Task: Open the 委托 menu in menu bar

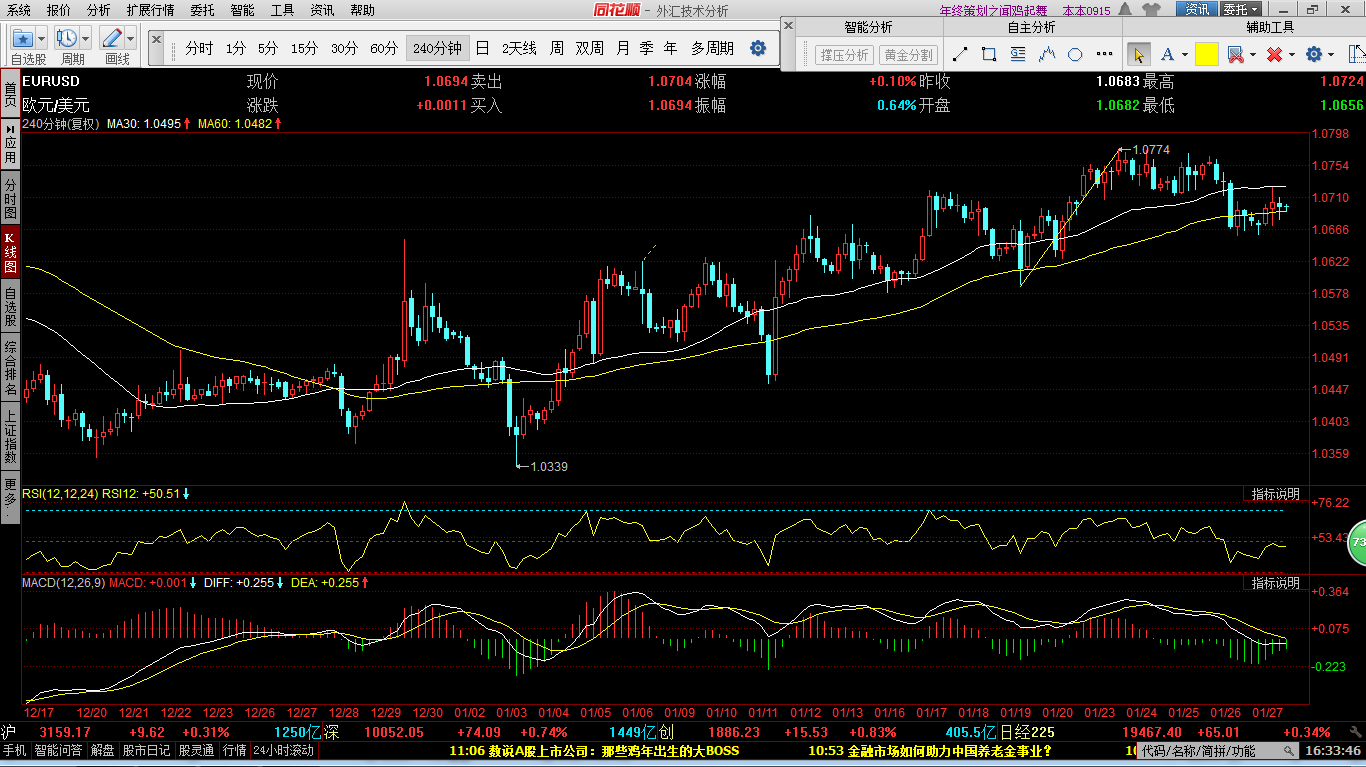Action: (x=202, y=10)
